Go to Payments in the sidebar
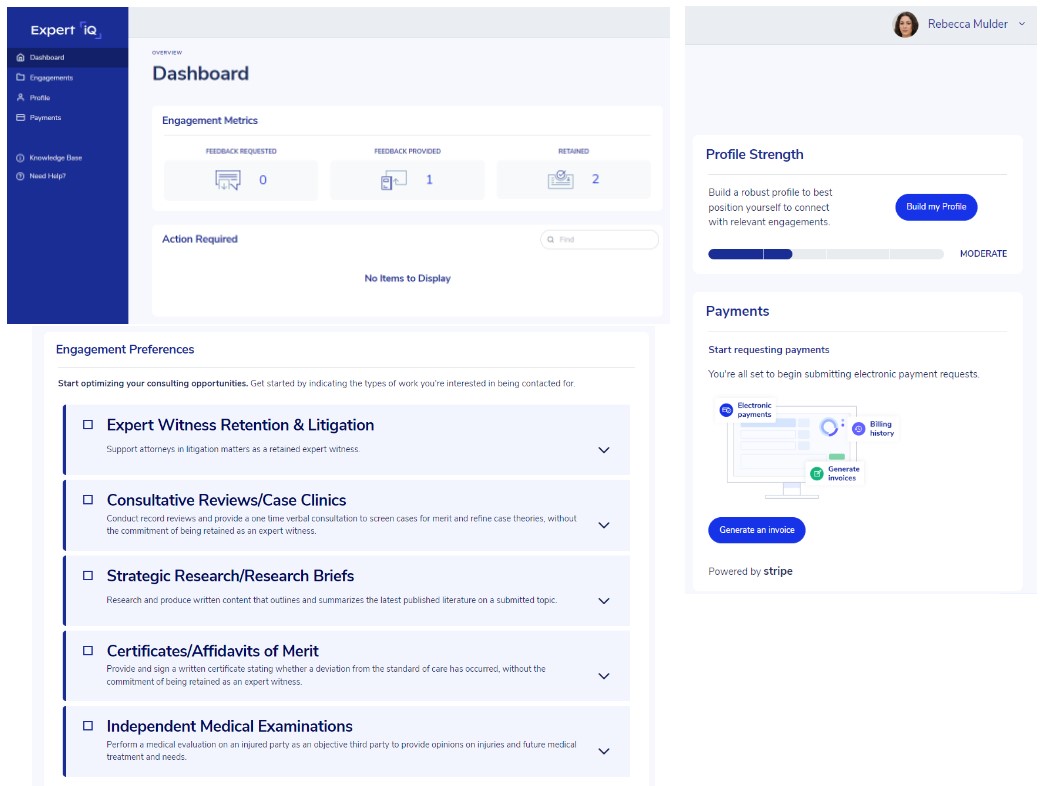Image resolution: width=1040 pixels, height=786 pixels. pos(45,117)
